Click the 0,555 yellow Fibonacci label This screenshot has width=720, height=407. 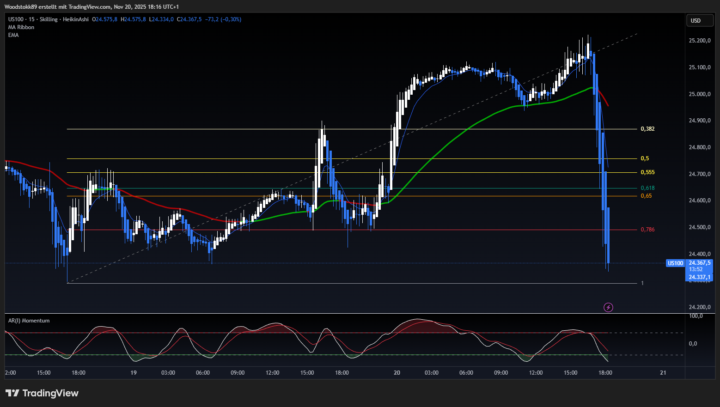coord(647,172)
